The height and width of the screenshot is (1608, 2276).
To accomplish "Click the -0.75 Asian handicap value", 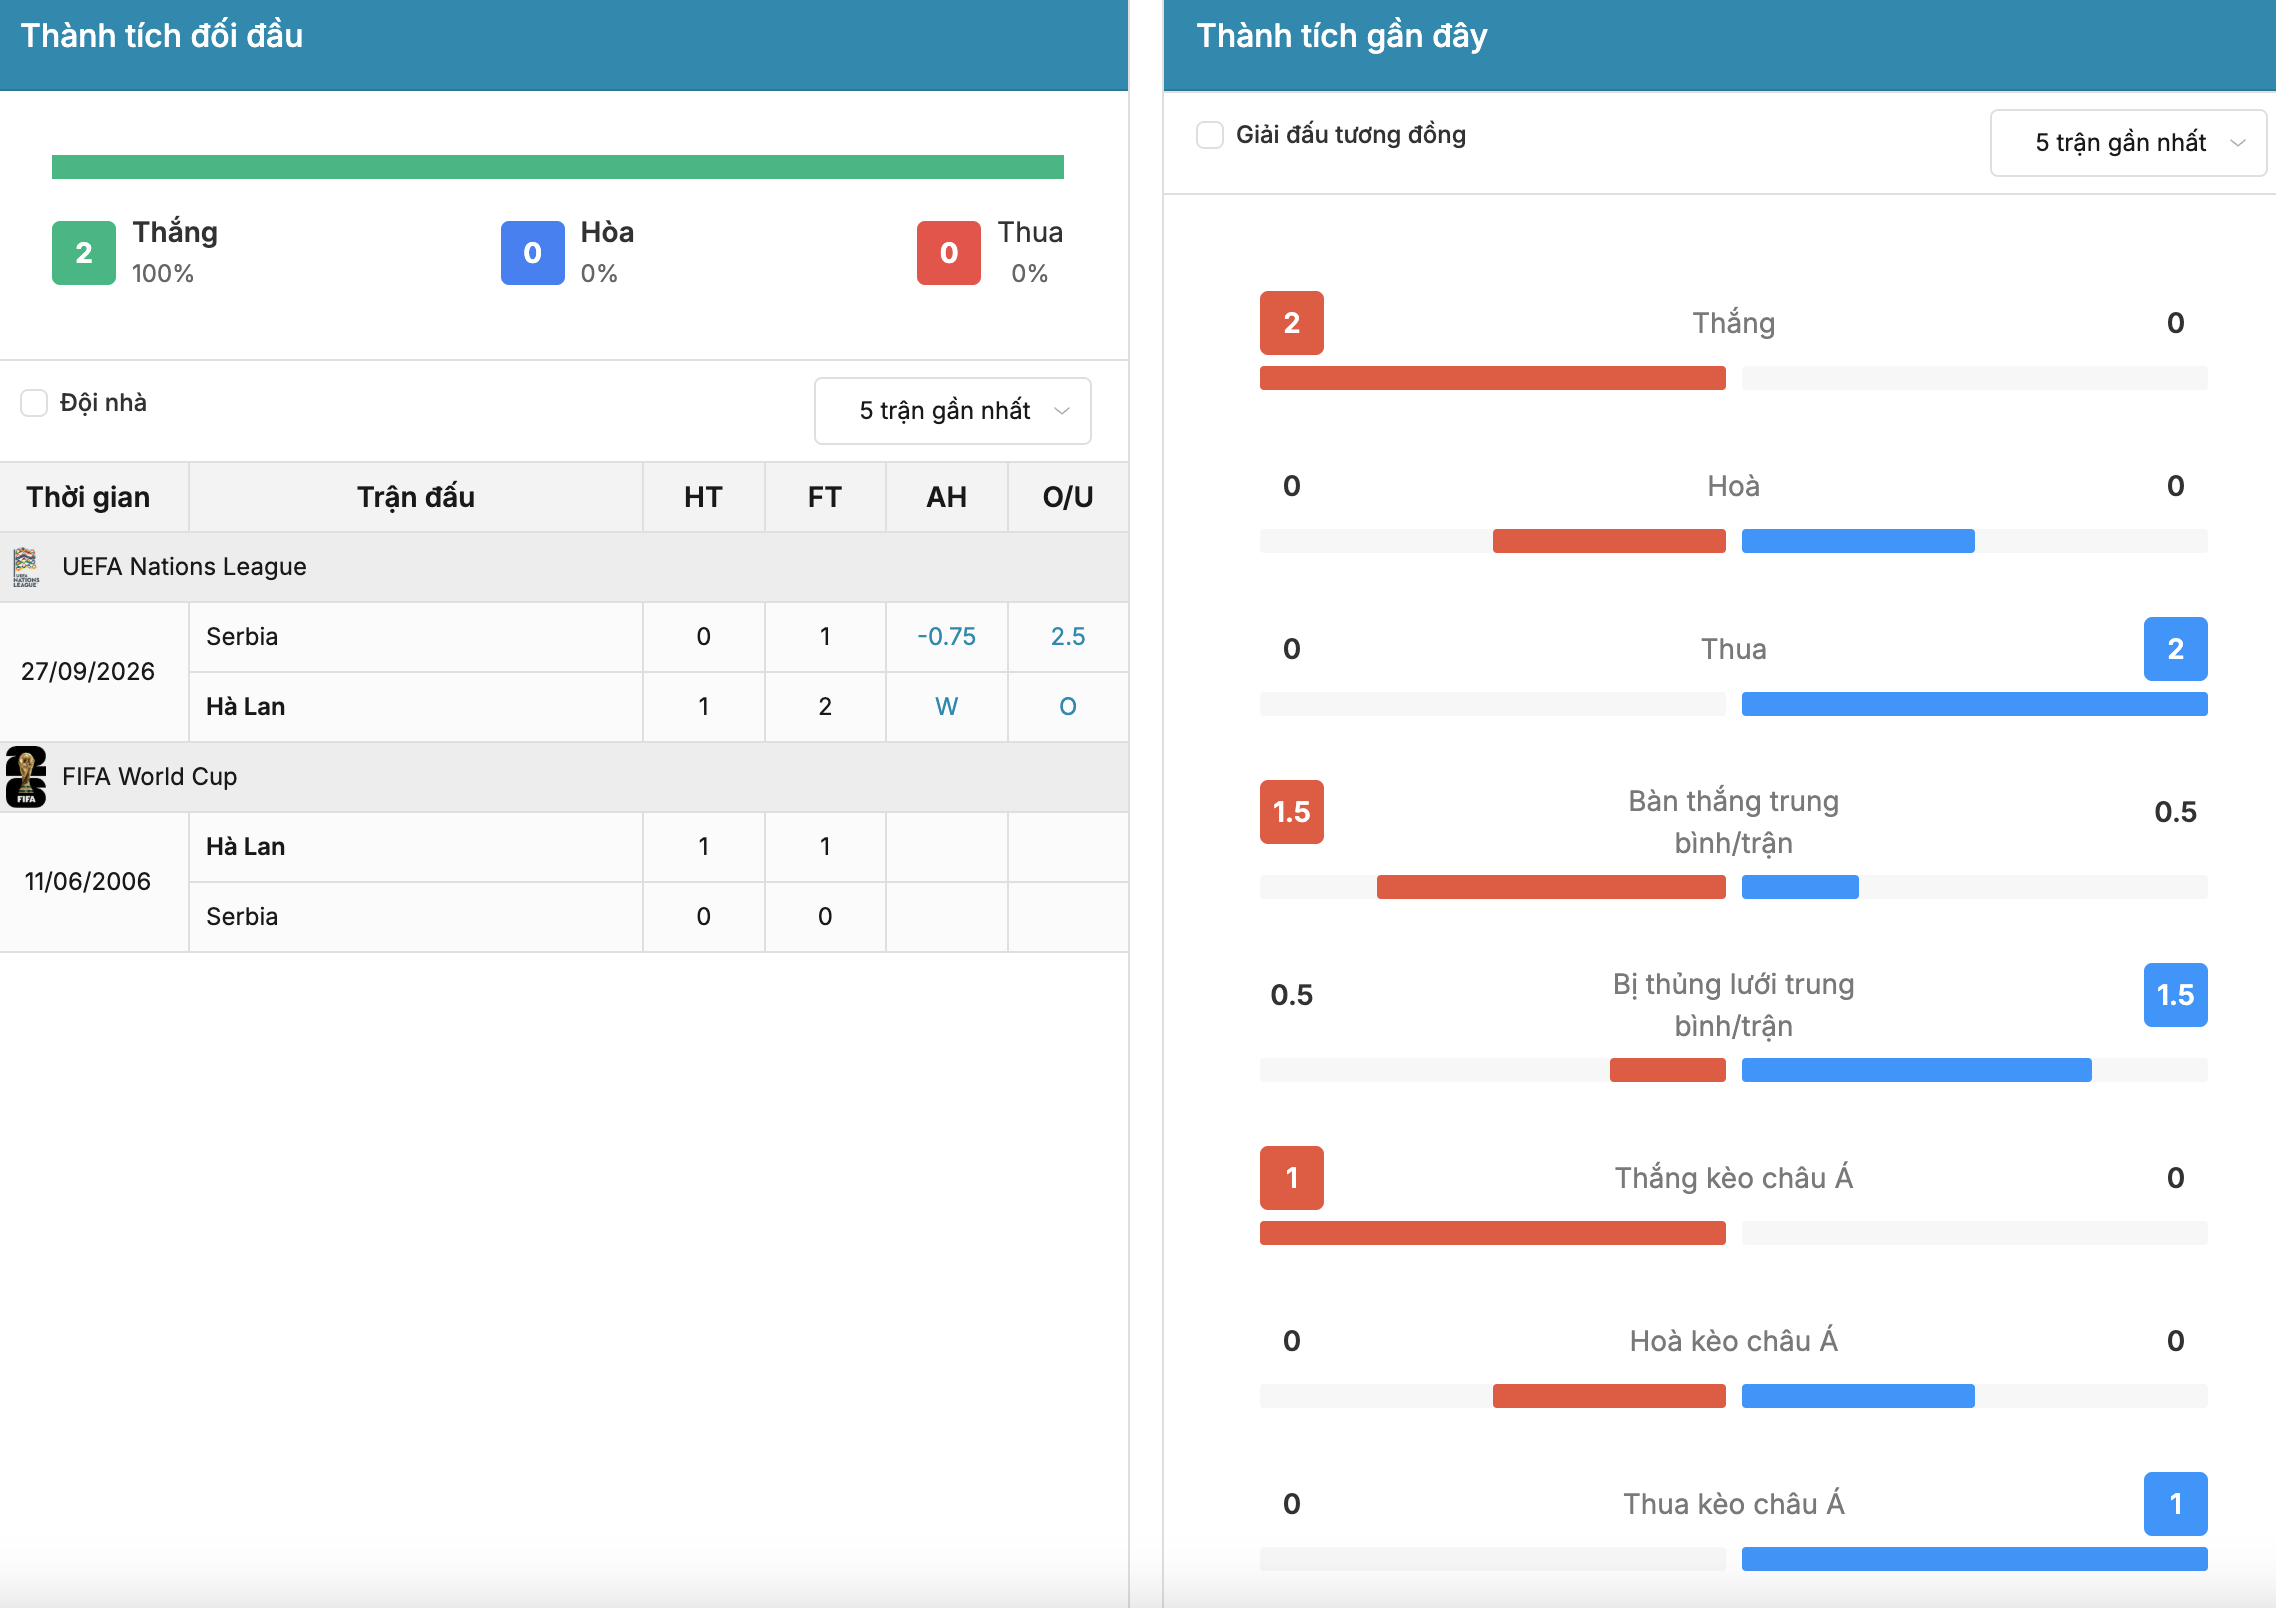I will point(946,637).
